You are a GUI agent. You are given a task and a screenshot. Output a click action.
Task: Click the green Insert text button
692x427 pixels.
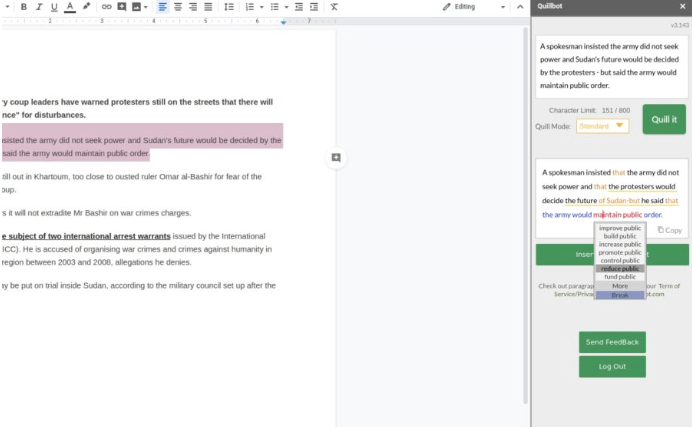tap(612, 255)
